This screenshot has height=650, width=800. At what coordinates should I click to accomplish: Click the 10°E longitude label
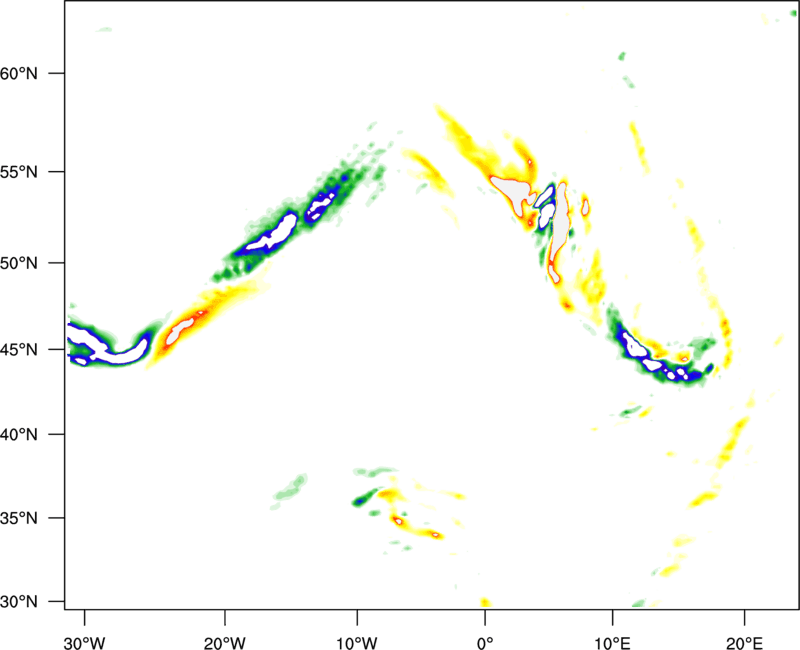click(x=612, y=643)
